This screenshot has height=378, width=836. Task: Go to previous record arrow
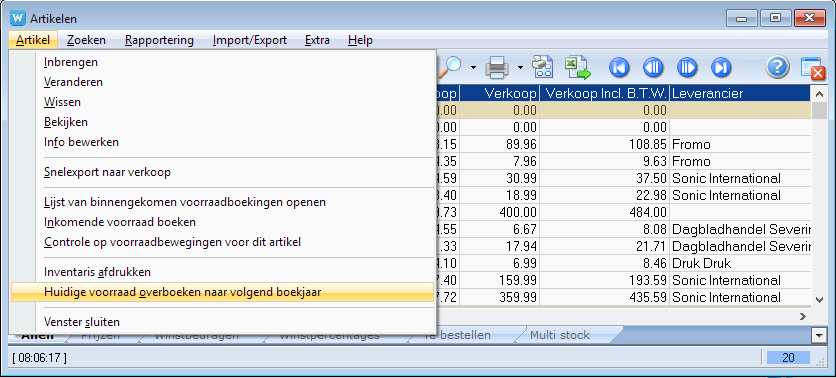pyautogui.click(x=653, y=68)
